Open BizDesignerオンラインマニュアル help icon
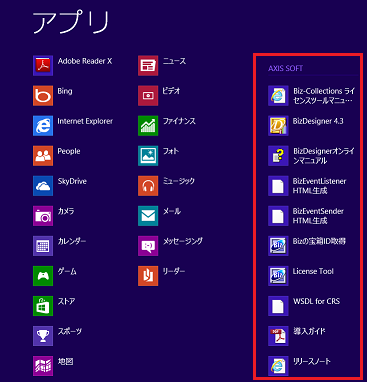The image size is (367, 382). [278, 156]
